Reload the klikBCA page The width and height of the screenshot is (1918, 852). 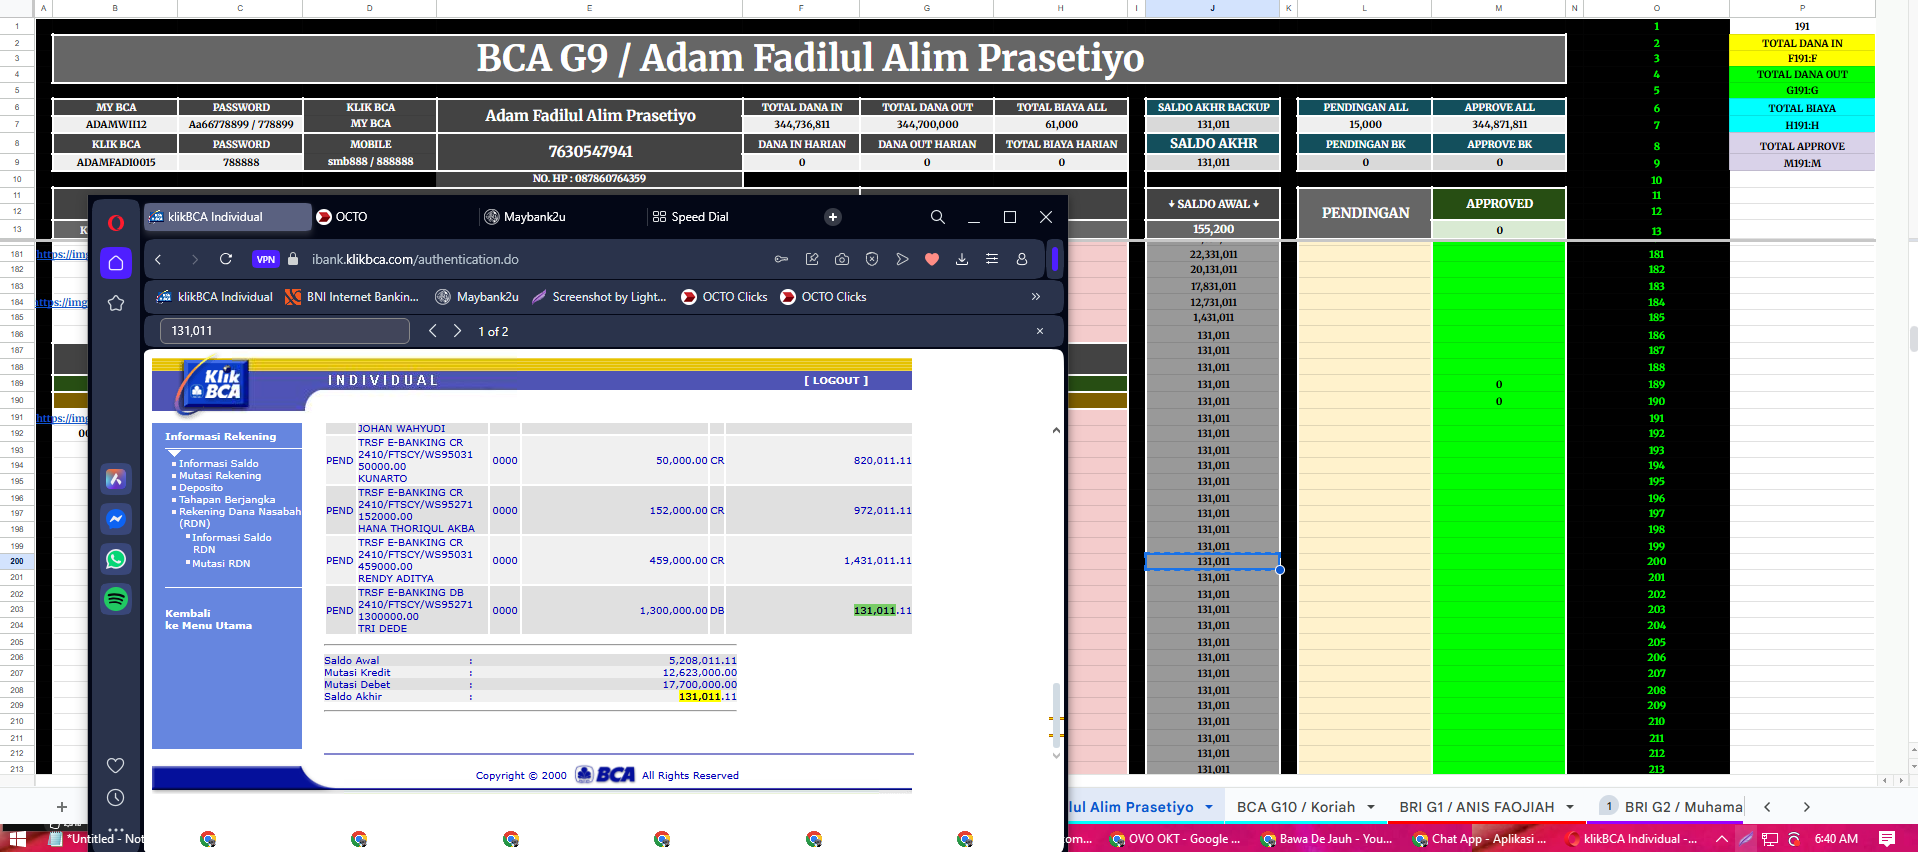tap(226, 259)
